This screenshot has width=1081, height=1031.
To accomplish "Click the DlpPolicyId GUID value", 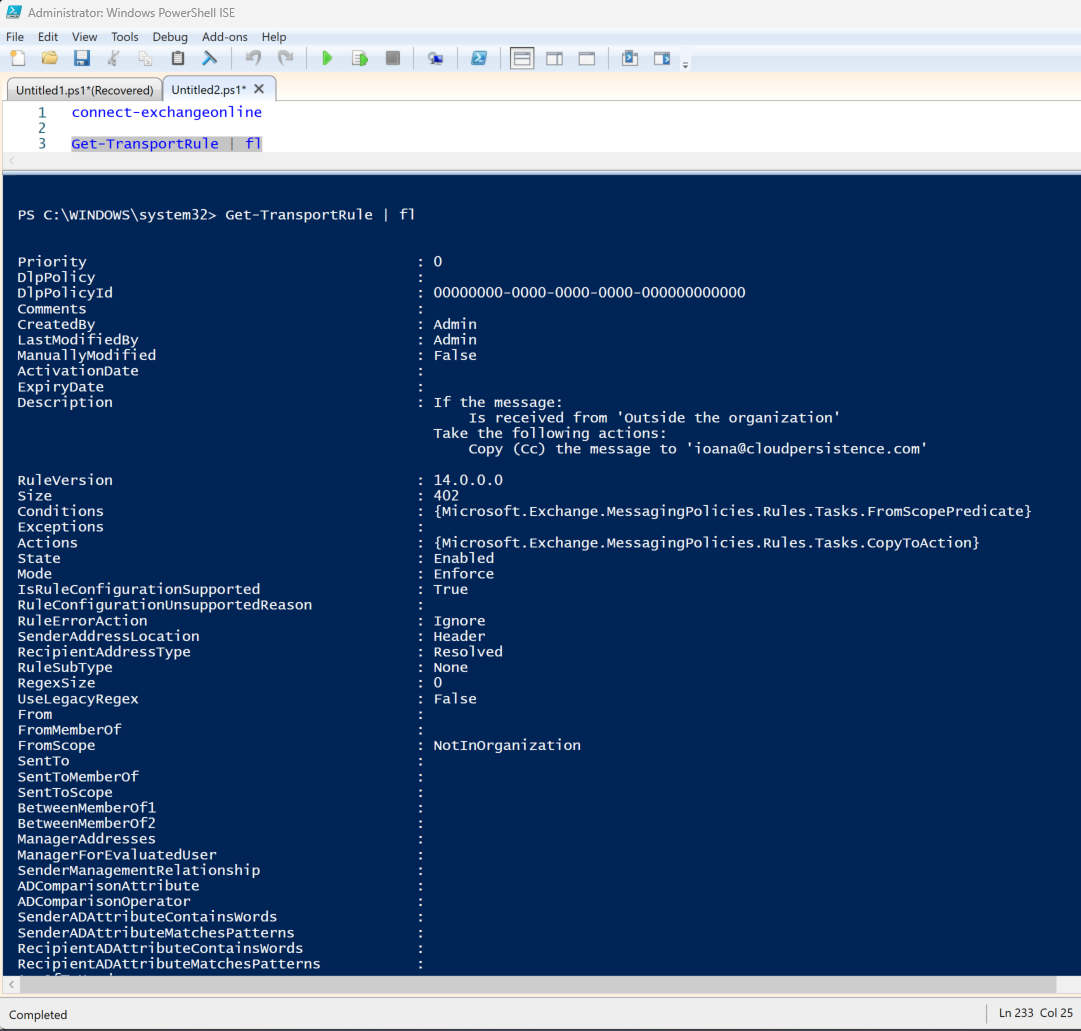I will [x=589, y=292].
